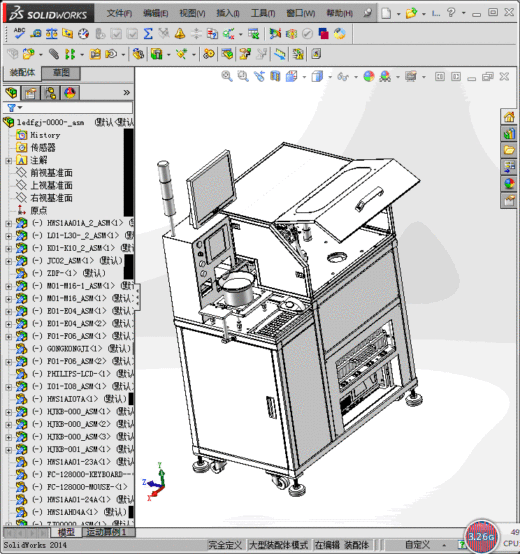
Task: Click the Previous View icon
Action: (259, 76)
